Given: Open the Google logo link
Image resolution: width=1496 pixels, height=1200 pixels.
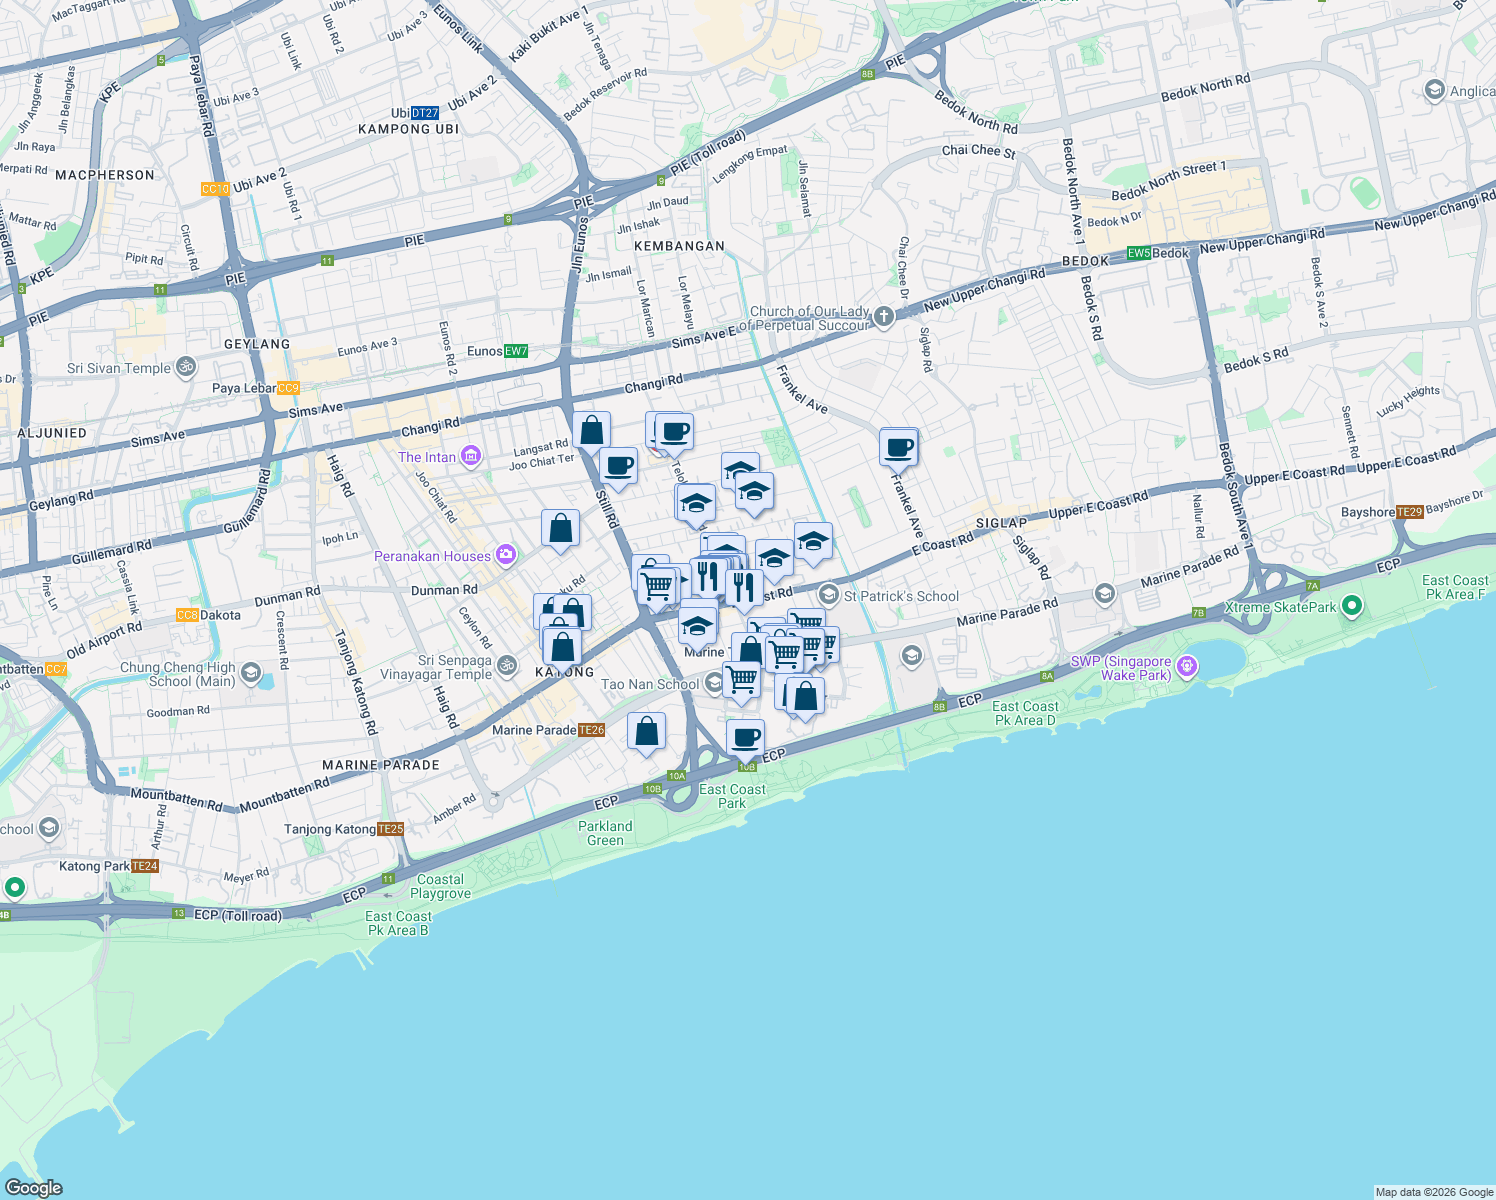Looking at the screenshot, I should tap(33, 1188).
